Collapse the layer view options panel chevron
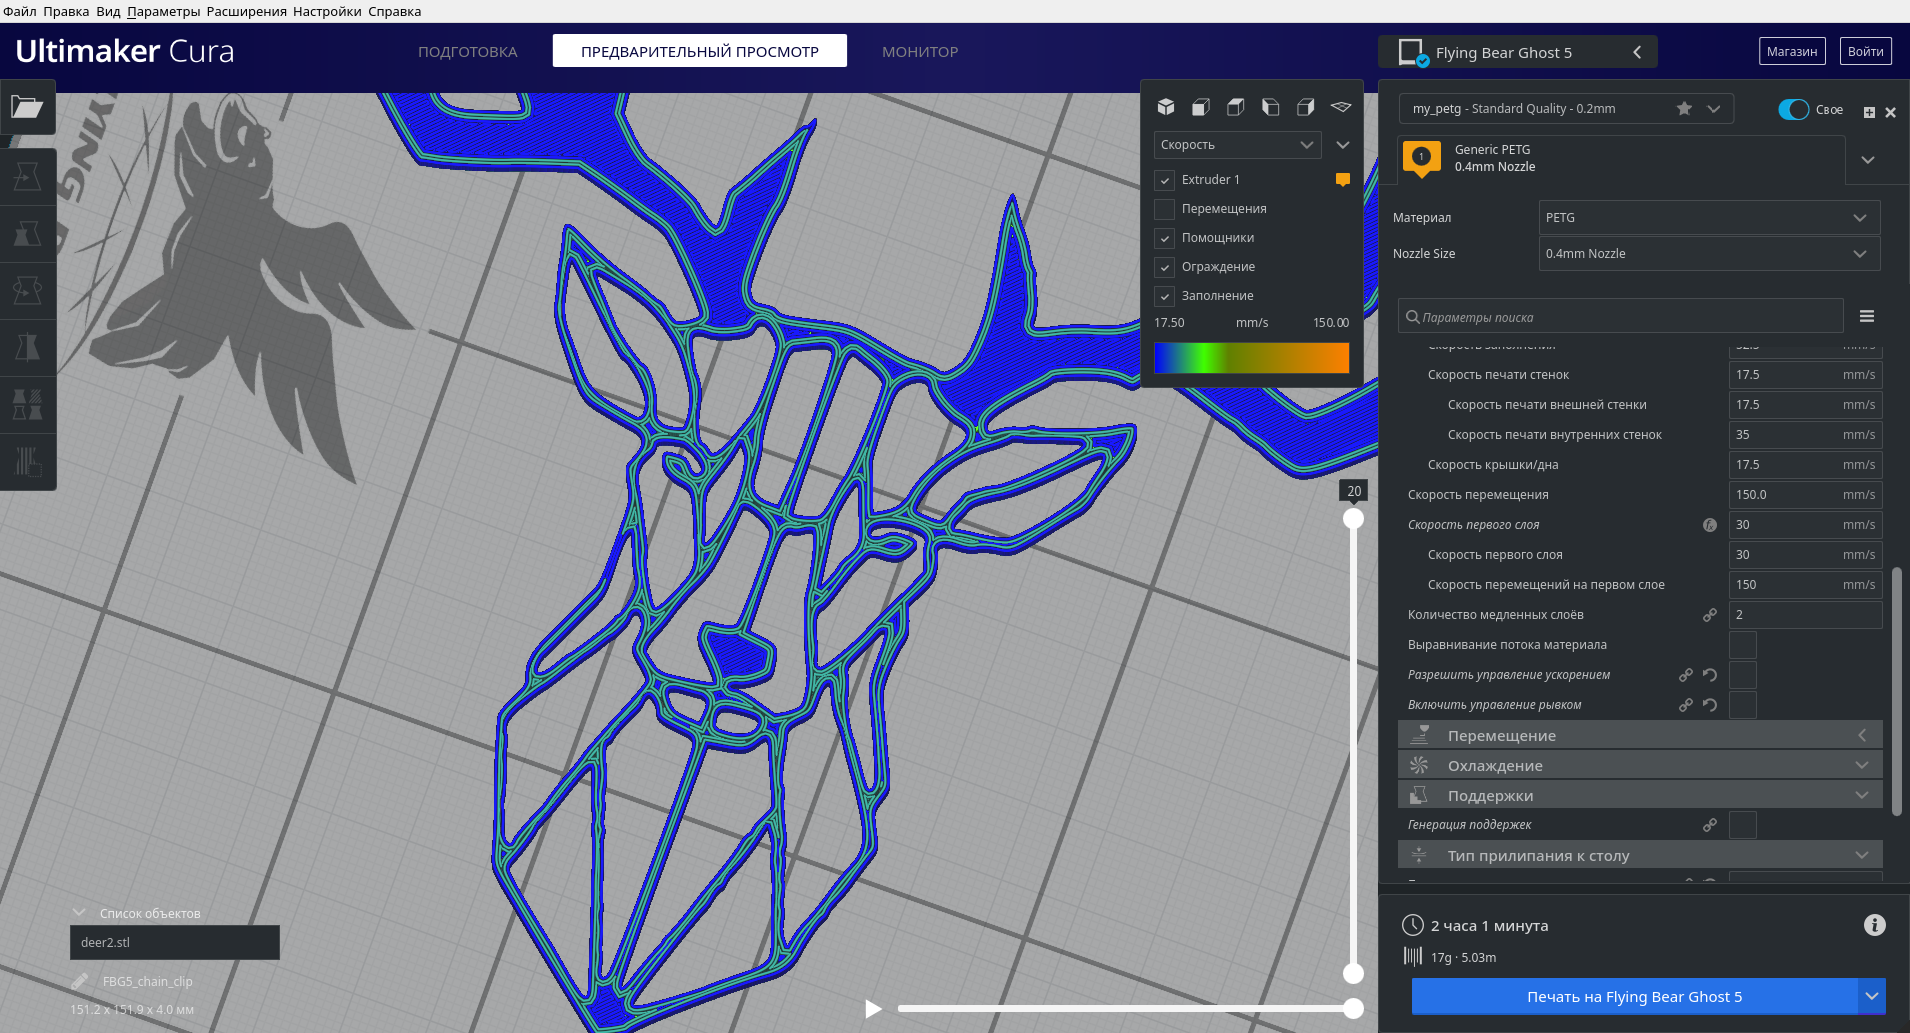 coord(1343,145)
